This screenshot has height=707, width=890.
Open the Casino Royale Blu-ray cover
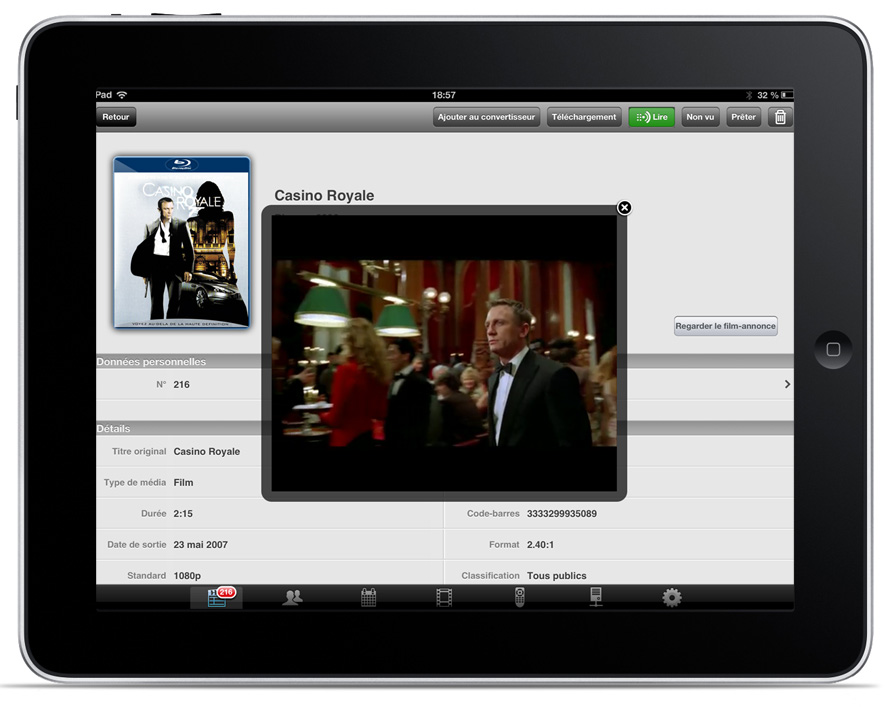click(x=182, y=242)
